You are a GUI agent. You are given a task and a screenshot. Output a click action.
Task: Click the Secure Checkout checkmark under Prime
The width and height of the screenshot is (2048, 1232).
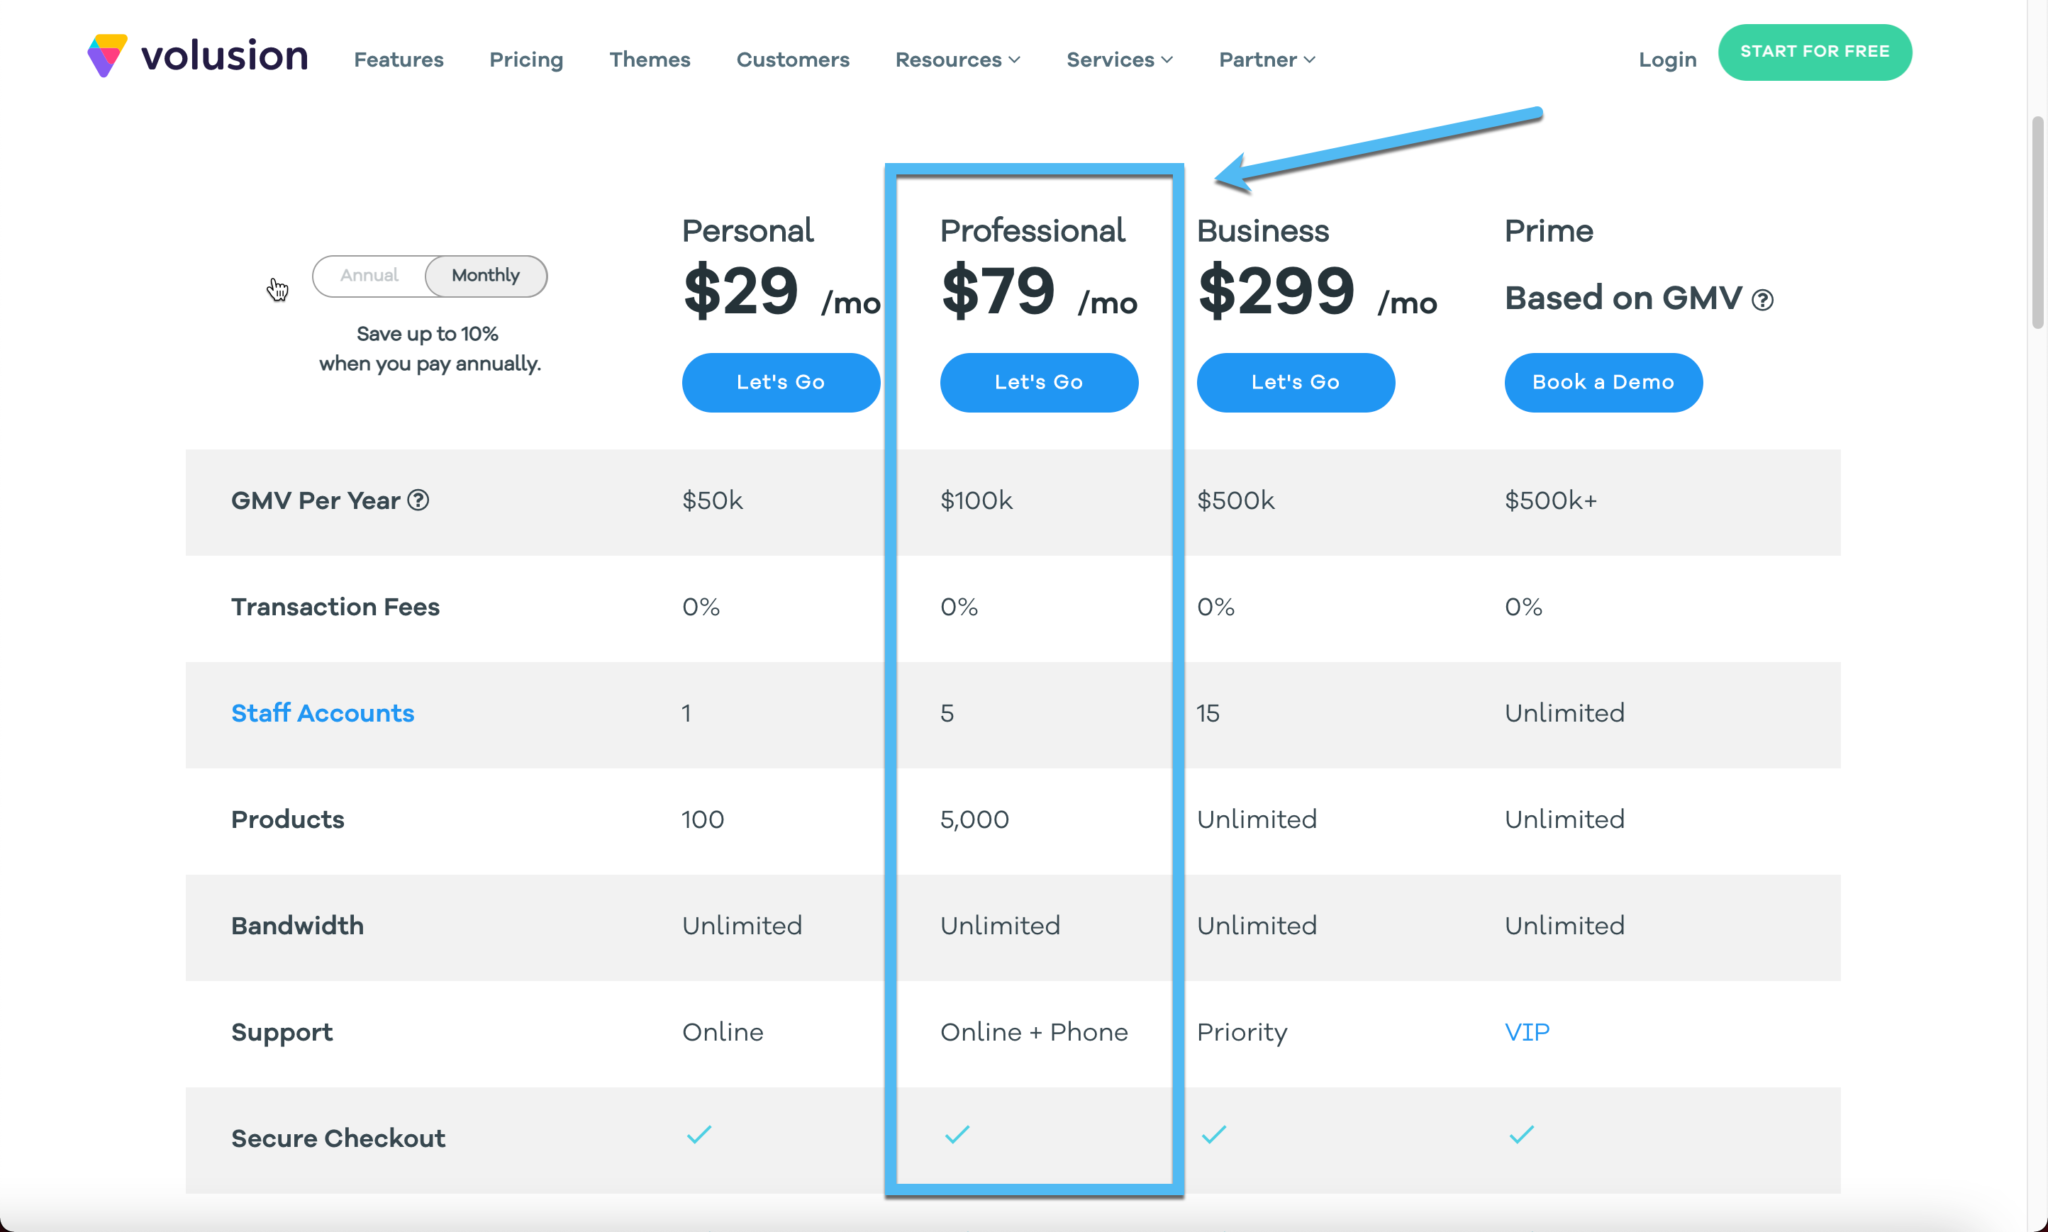(1520, 1135)
